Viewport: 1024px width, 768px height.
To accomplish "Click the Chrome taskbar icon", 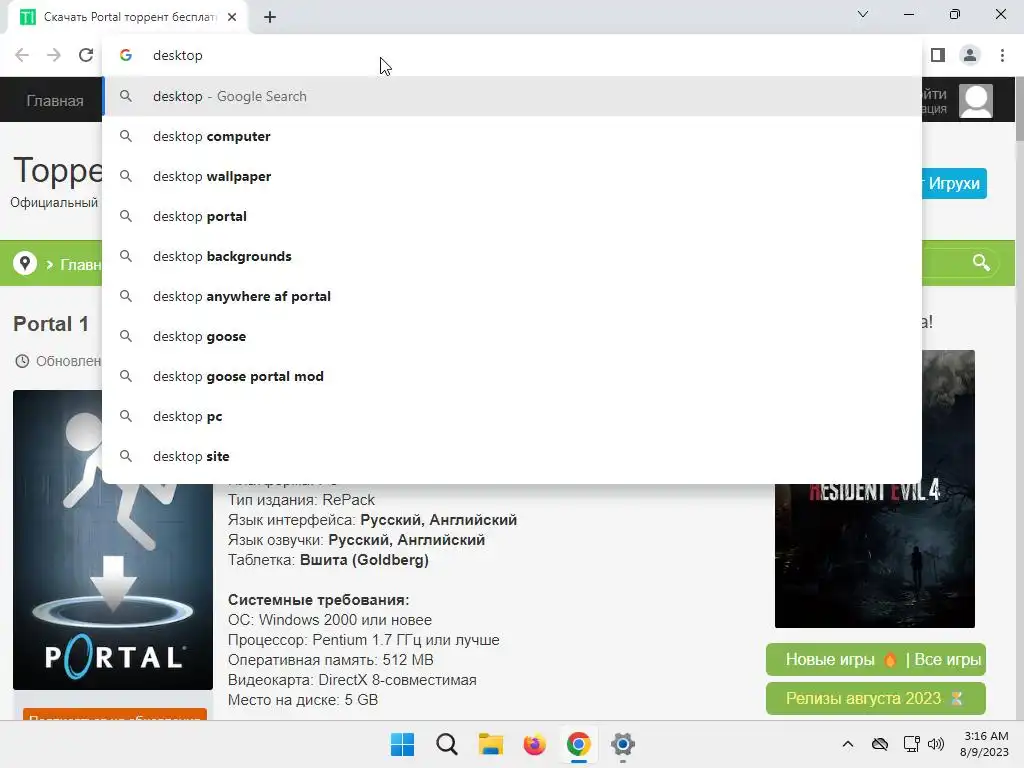I will pyautogui.click(x=579, y=744).
